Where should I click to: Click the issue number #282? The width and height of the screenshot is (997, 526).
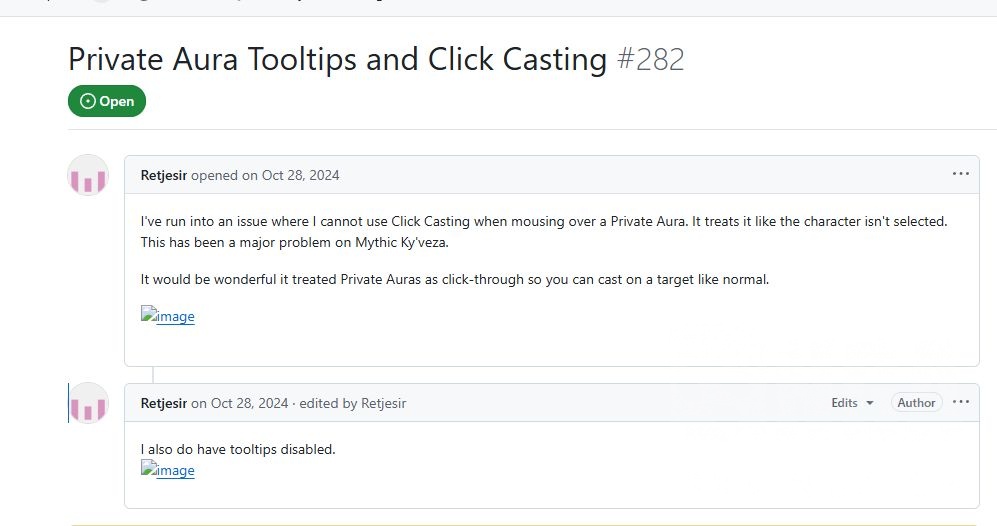(x=650, y=60)
